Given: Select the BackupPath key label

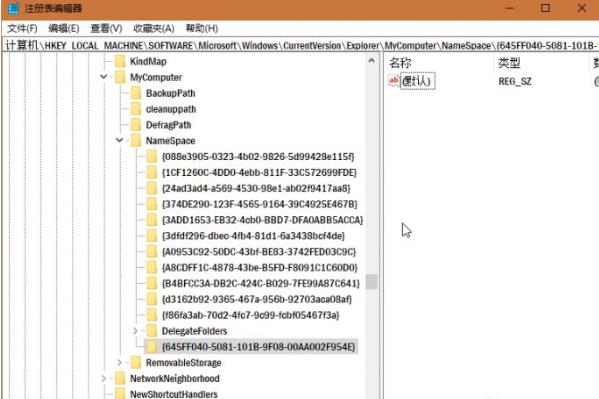Looking at the screenshot, I should tap(170, 93).
